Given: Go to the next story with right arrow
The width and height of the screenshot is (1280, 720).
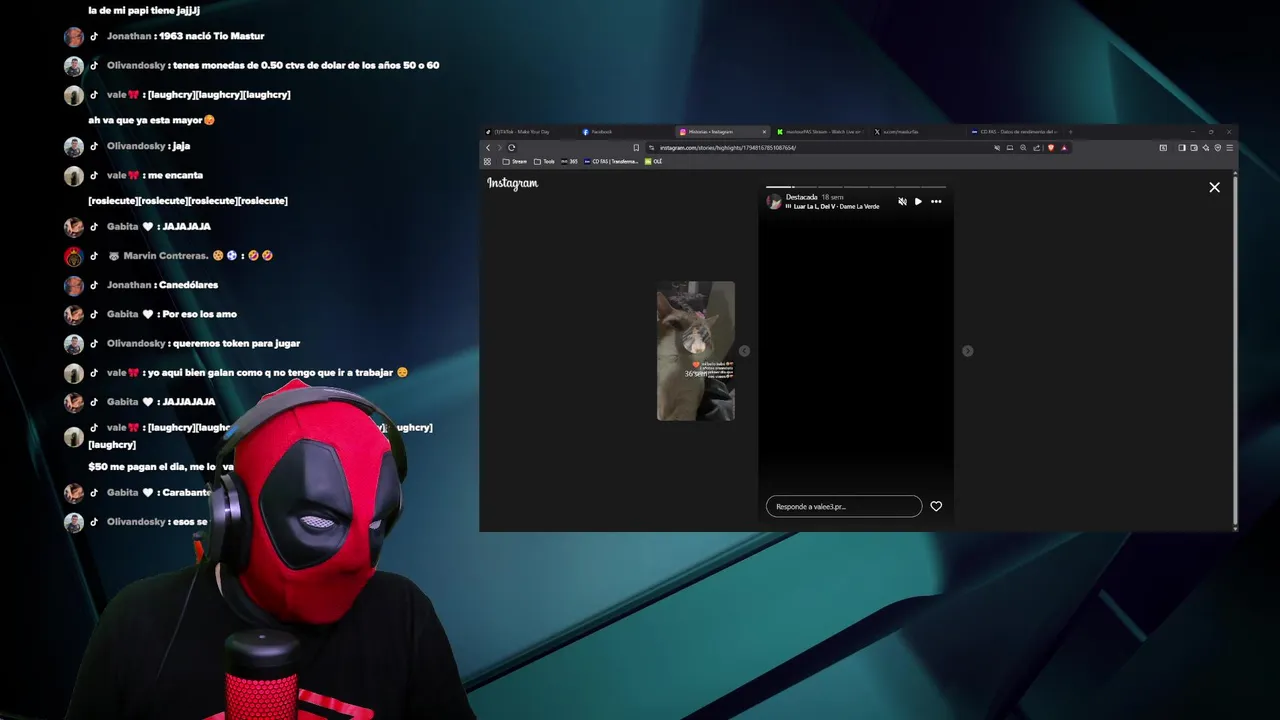Looking at the screenshot, I should [967, 351].
